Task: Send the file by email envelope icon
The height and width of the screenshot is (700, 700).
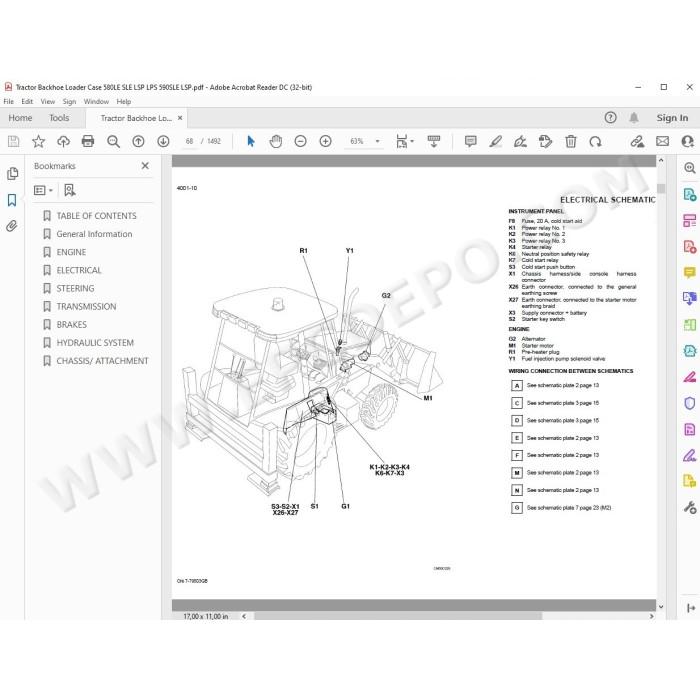Action: 662,142
